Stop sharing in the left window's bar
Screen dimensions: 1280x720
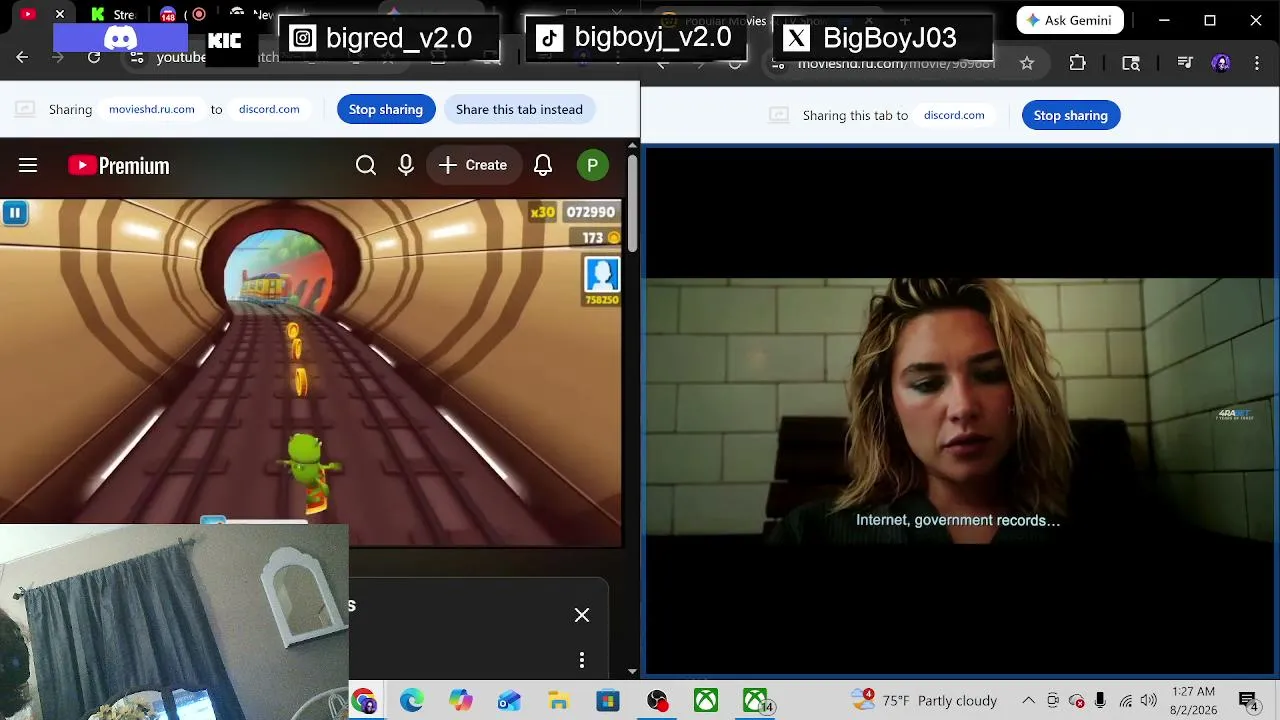(386, 109)
